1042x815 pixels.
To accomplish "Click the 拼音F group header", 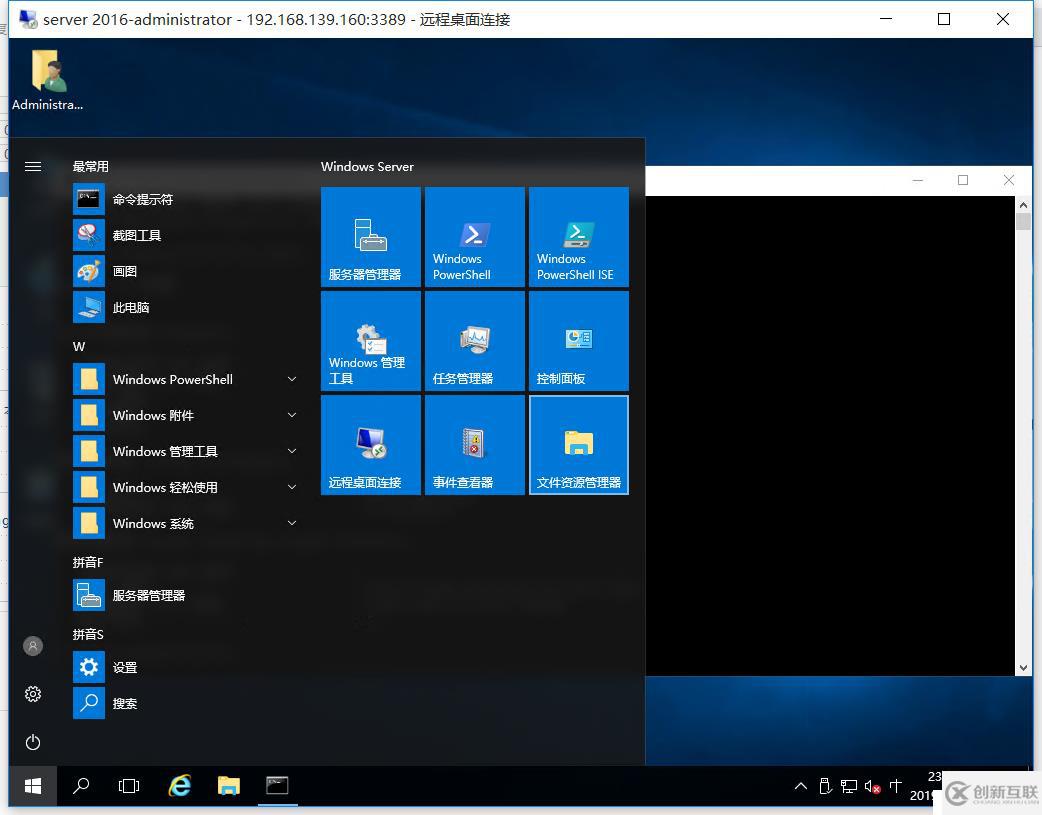I will coord(88,562).
